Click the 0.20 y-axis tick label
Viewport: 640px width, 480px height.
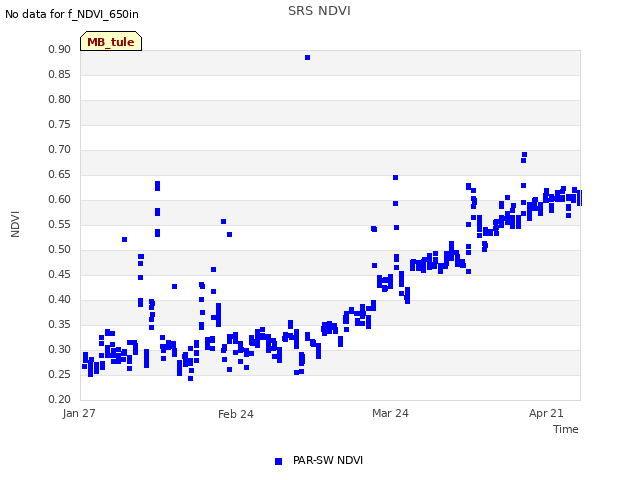[x=60, y=399]
